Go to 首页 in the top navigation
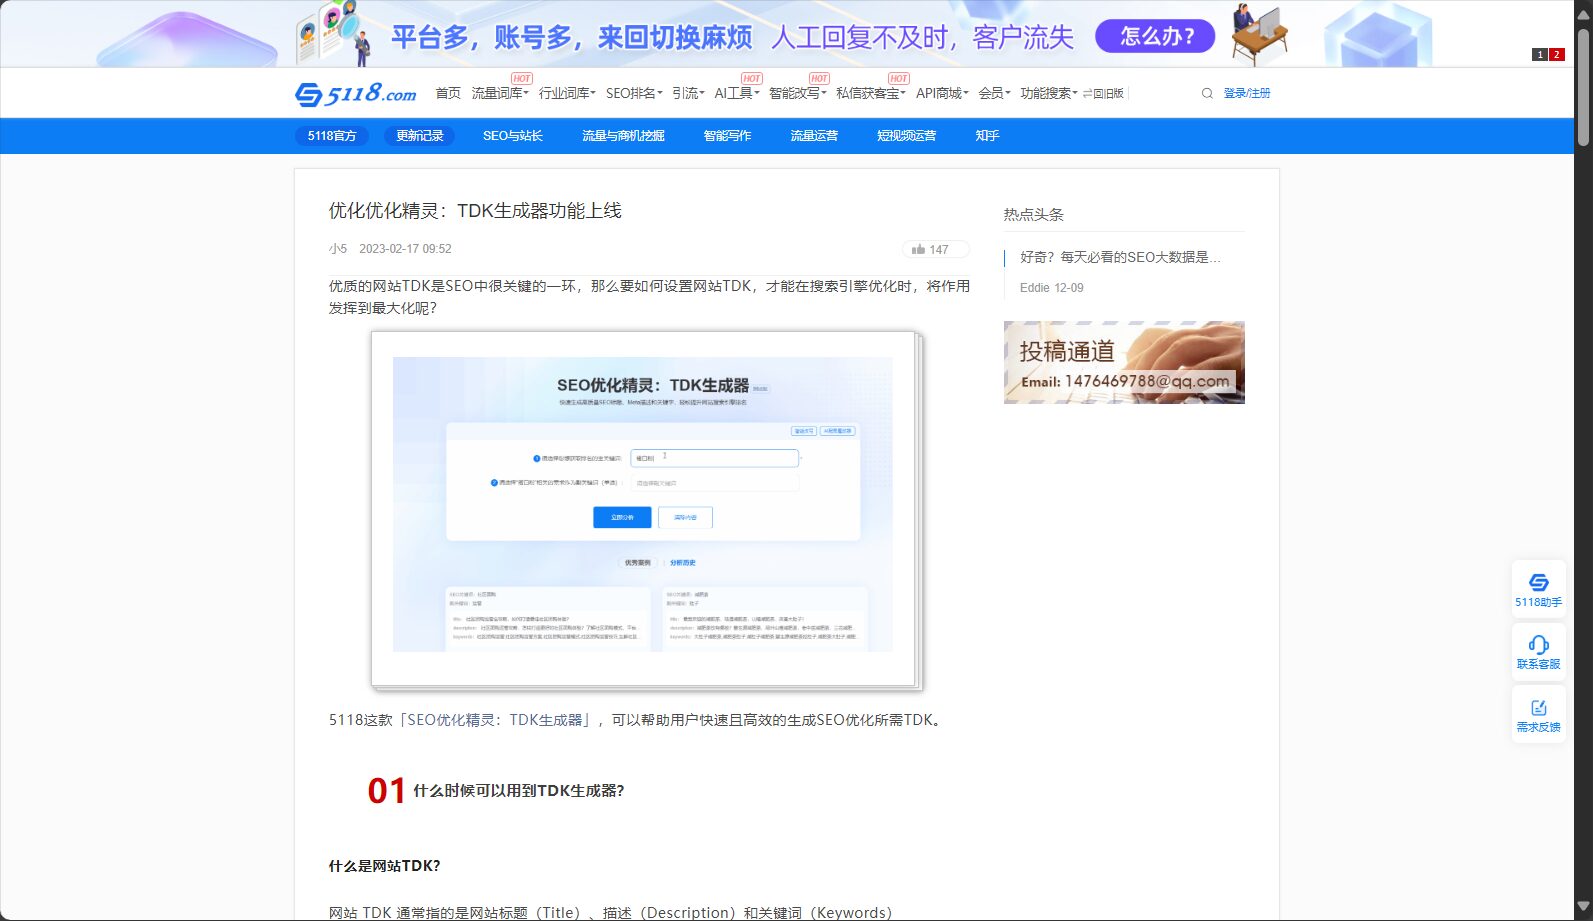Screen dimensions: 1593x921 coord(448,93)
